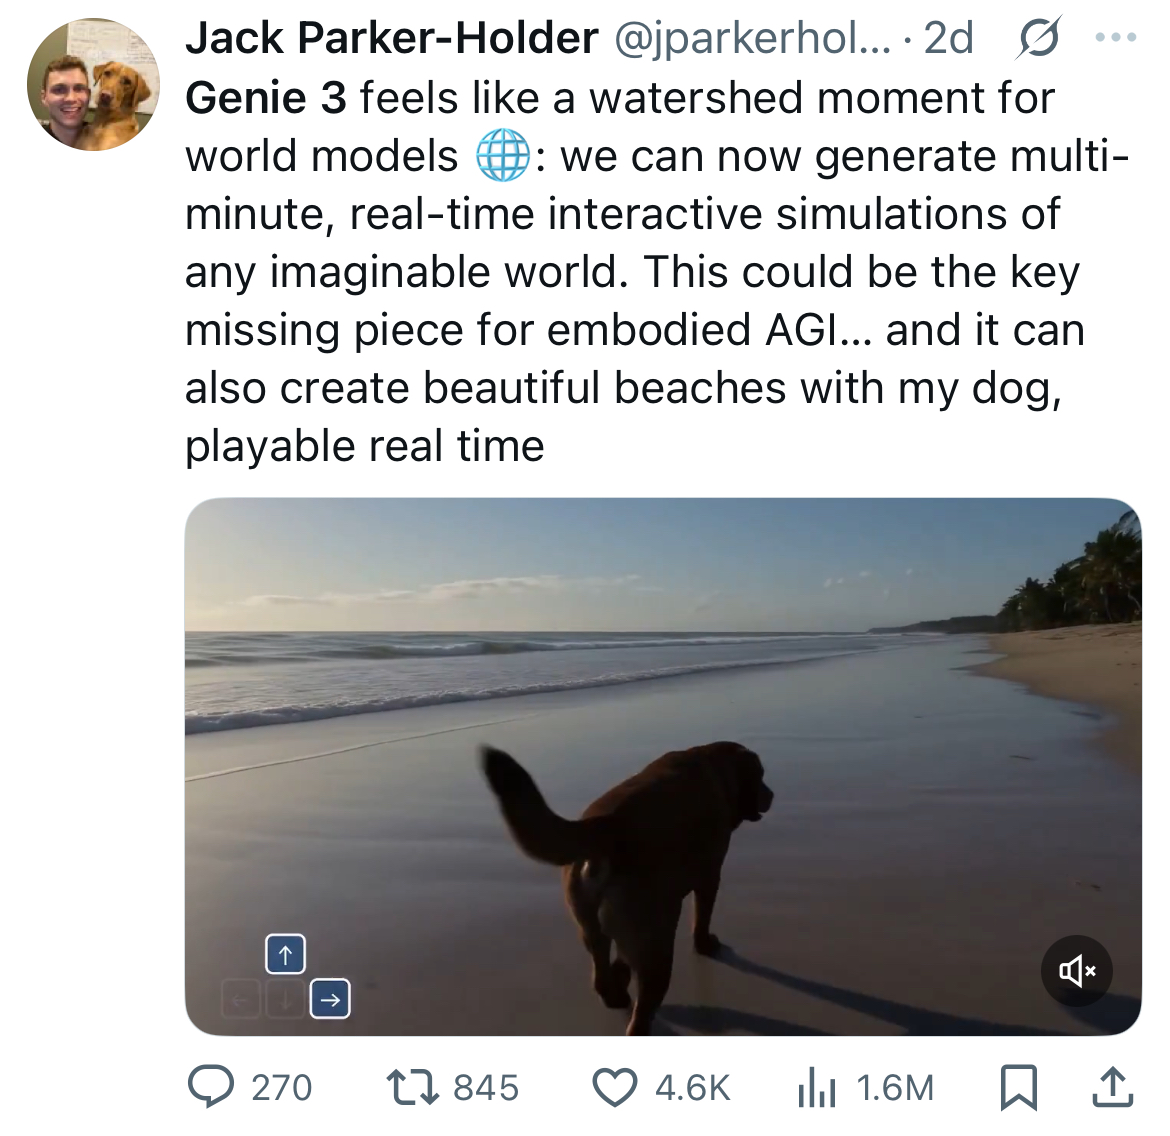Click the globe emoji in the tweet
The image size is (1170, 1136).
click(502, 157)
